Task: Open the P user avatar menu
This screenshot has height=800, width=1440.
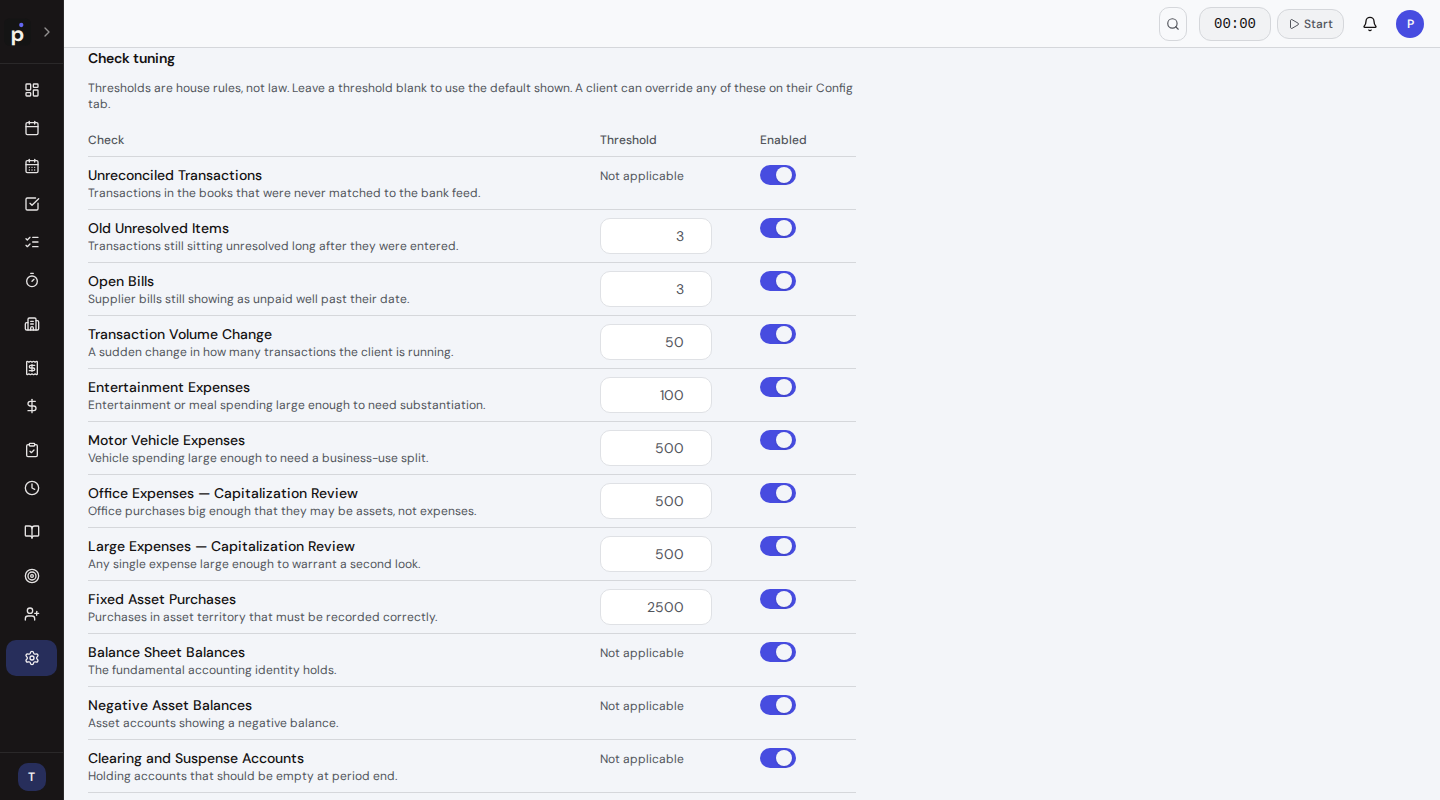Action: (1410, 24)
